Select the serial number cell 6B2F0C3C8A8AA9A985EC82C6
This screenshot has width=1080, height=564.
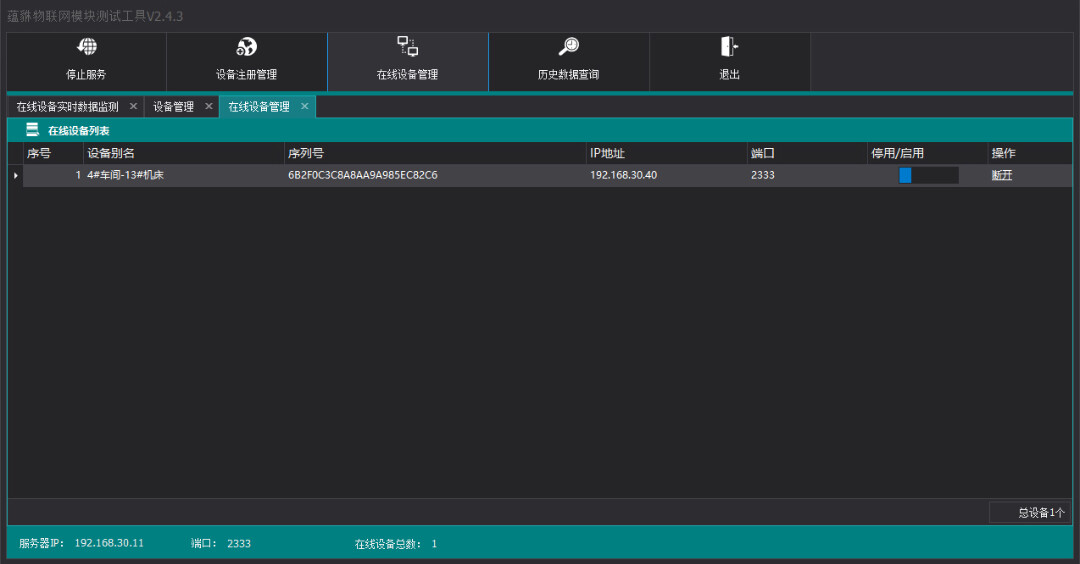(x=362, y=175)
